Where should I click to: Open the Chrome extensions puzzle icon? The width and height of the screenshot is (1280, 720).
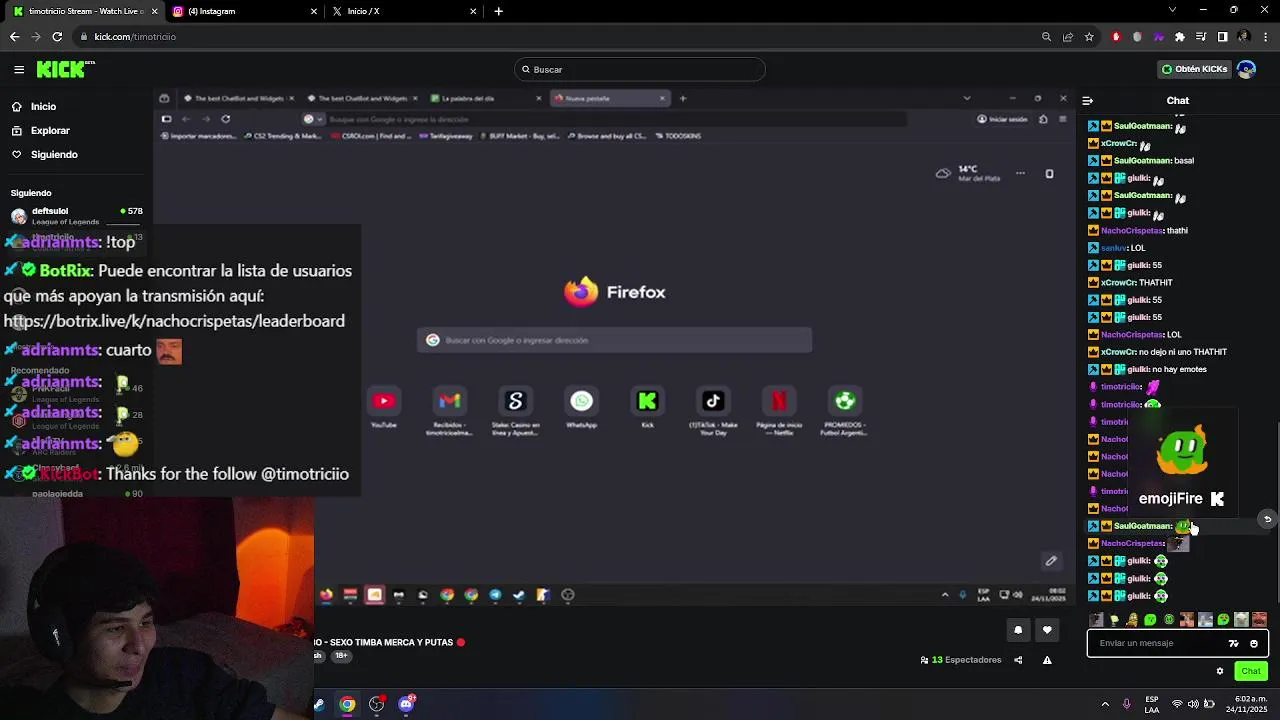(x=1180, y=37)
